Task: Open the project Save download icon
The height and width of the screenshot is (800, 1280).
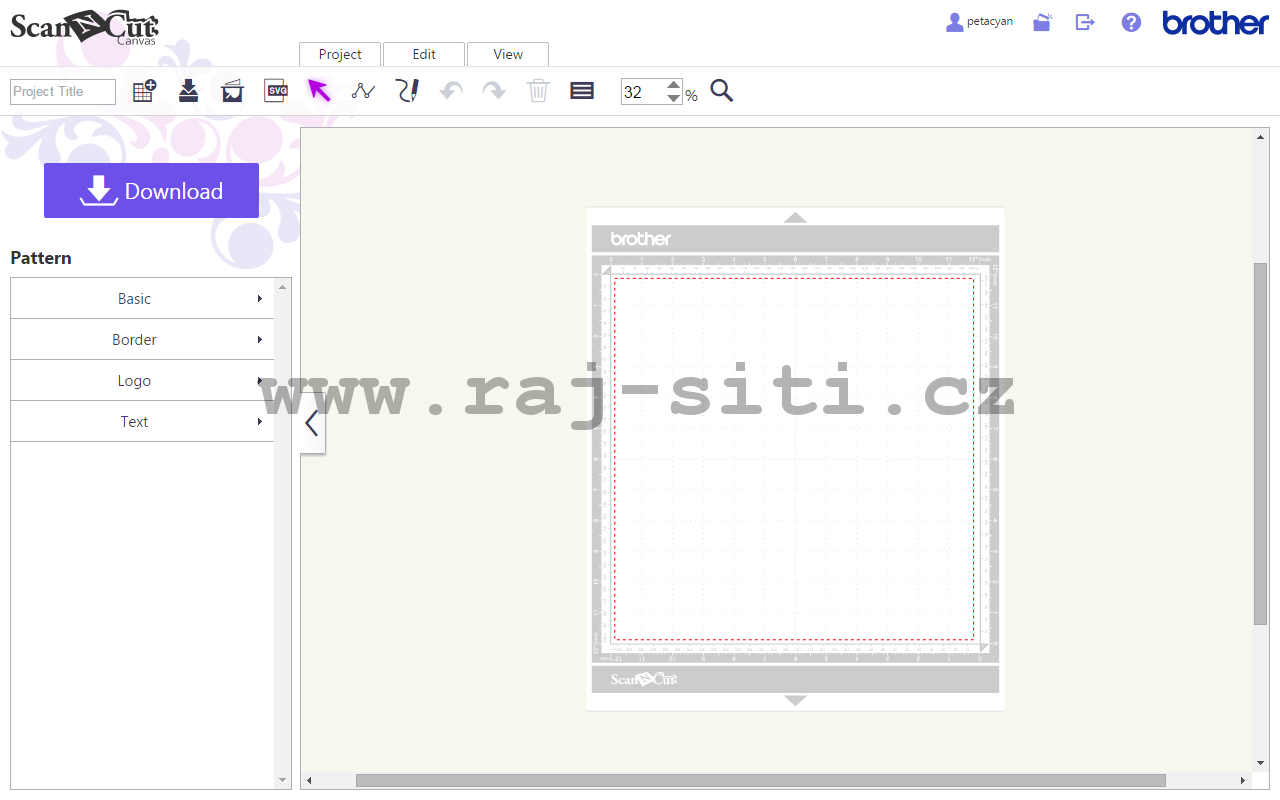Action: click(188, 90)
